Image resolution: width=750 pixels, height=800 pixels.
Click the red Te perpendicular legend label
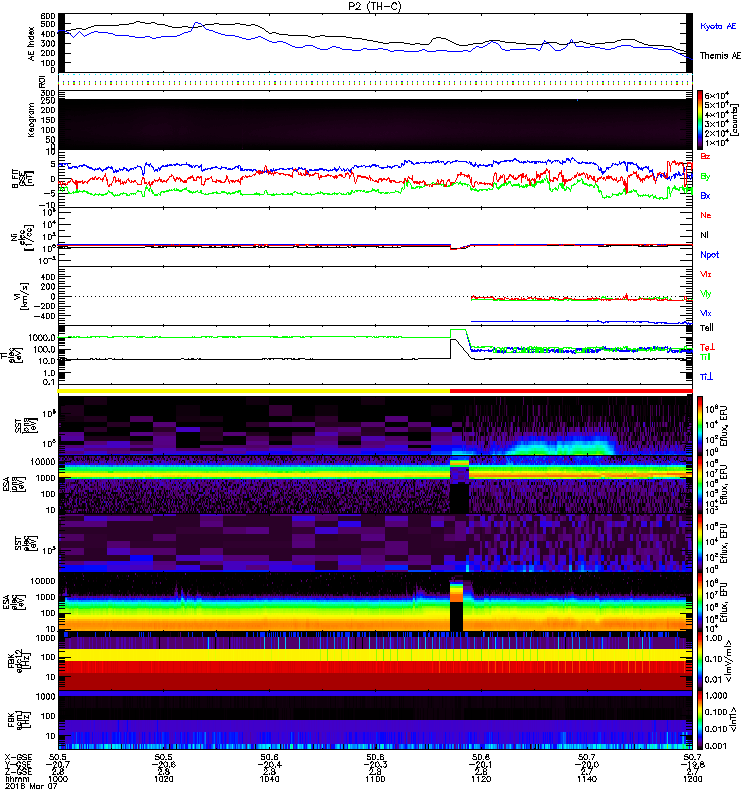(x=706, y=347)
